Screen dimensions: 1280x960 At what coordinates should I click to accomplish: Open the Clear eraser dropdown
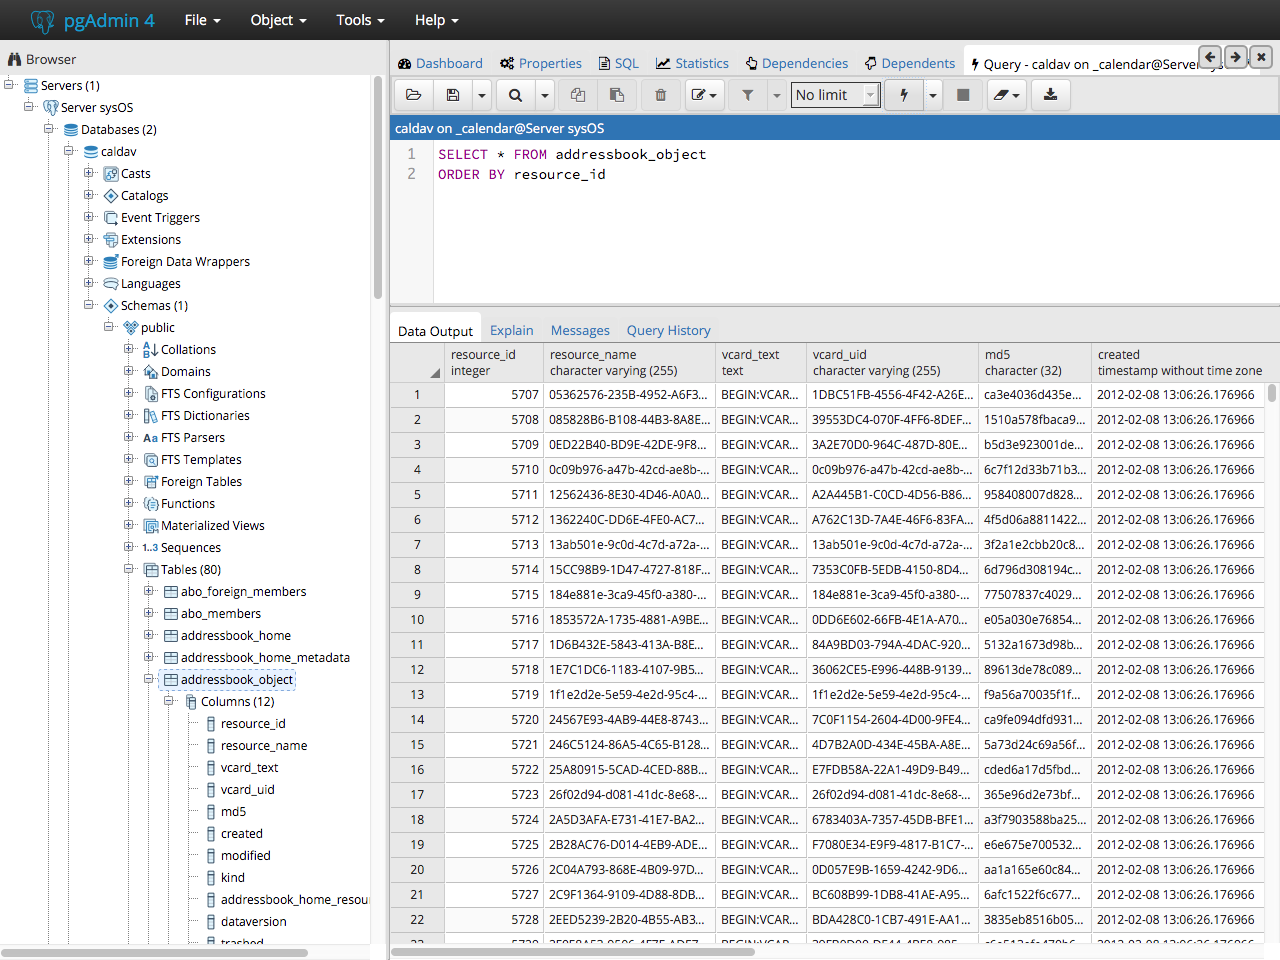tap(1006, 95)
